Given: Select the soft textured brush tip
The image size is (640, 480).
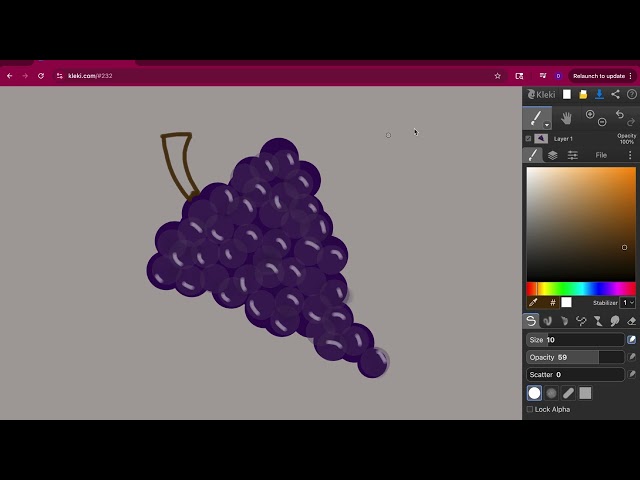Looking at the screenshot, I should coord(551,393).
